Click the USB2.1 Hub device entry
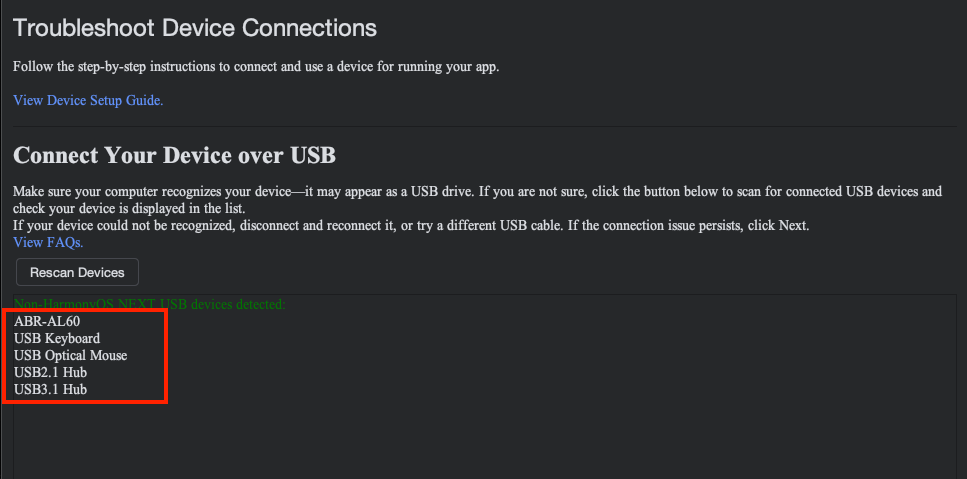Image resolution: width=967 pixels, height=479 pixels. pyautogui.click(x=50, y=372)
